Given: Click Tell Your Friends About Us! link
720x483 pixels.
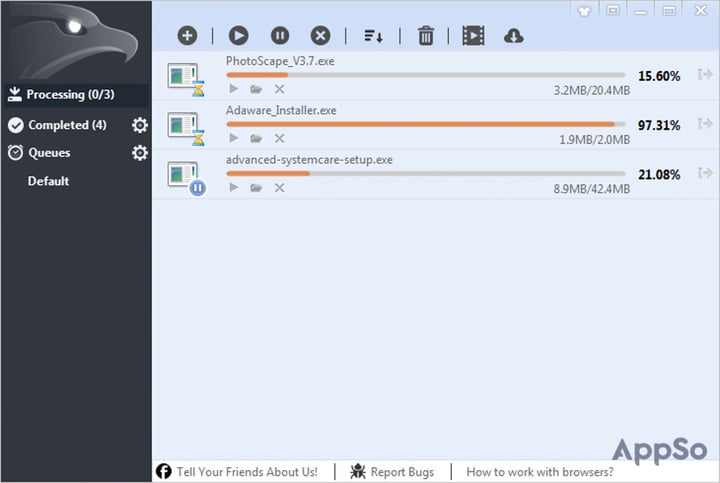Looking at the screenshot, I should (x=247, y=472).
